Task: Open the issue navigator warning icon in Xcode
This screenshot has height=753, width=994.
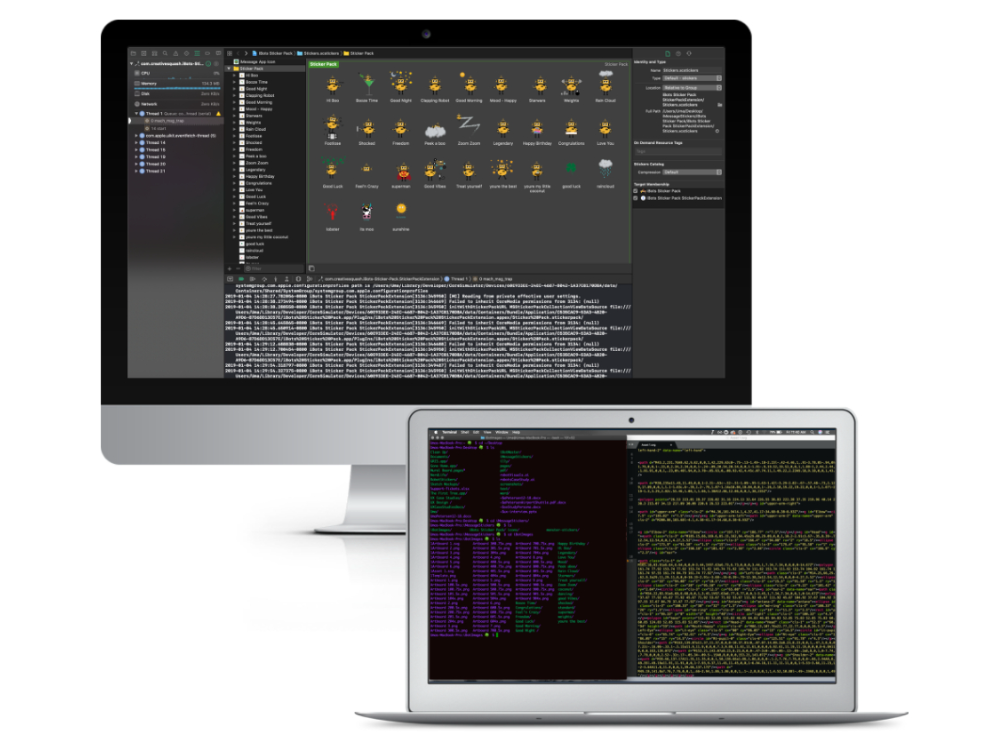Action: click(x=176, y=53)
